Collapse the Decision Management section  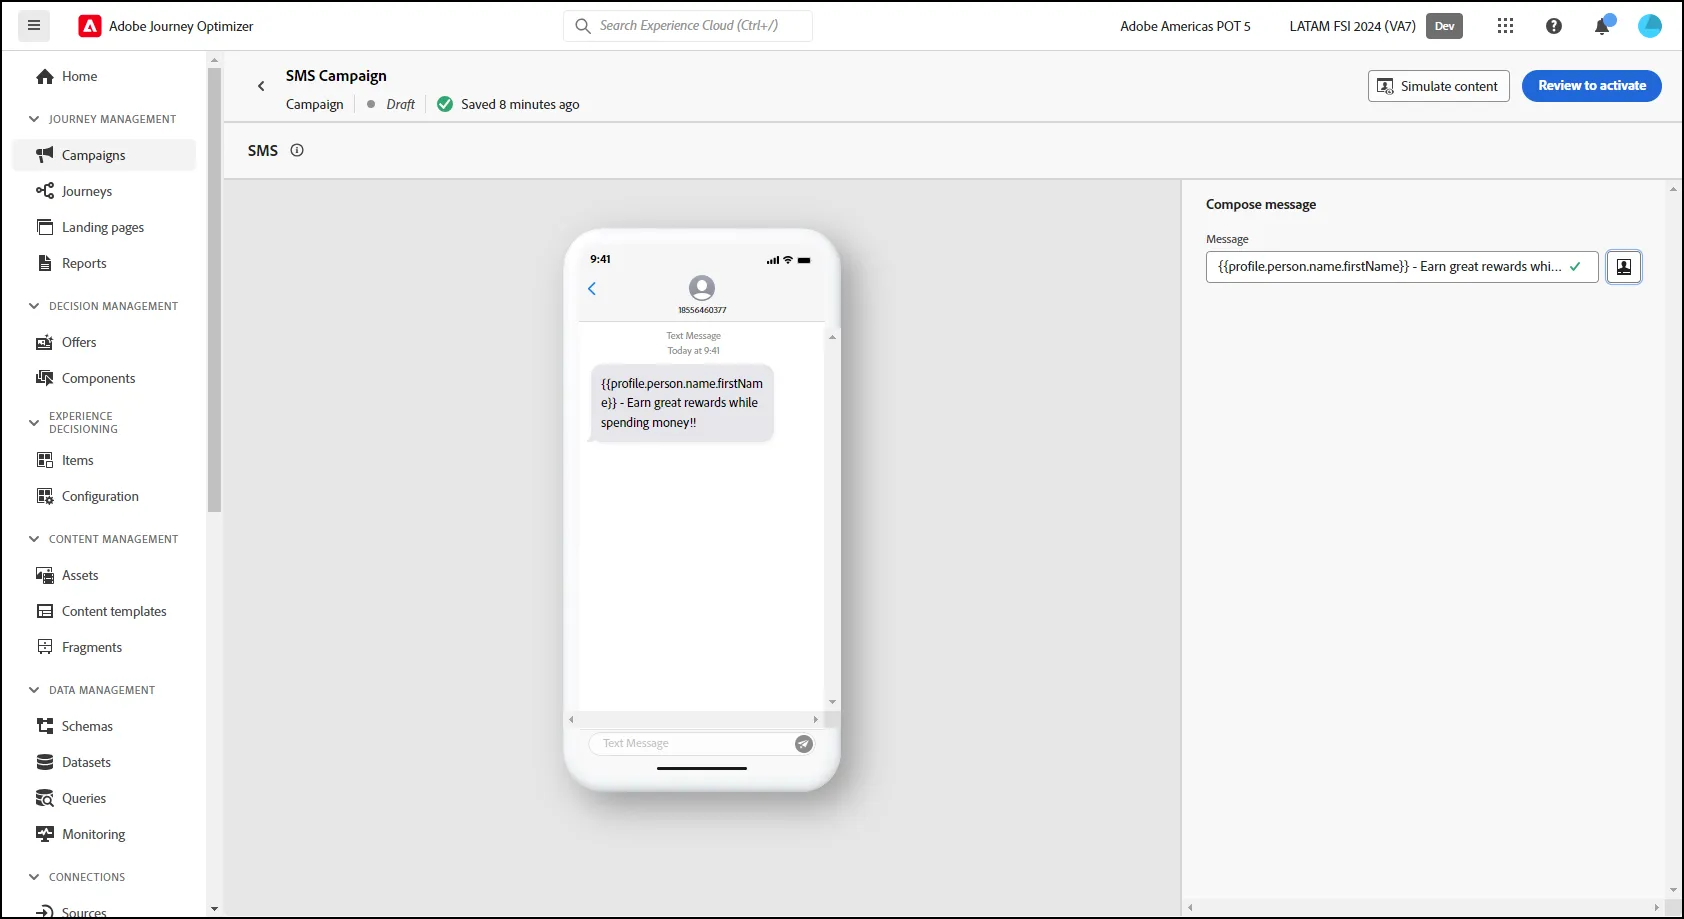[x=34, y=306]
